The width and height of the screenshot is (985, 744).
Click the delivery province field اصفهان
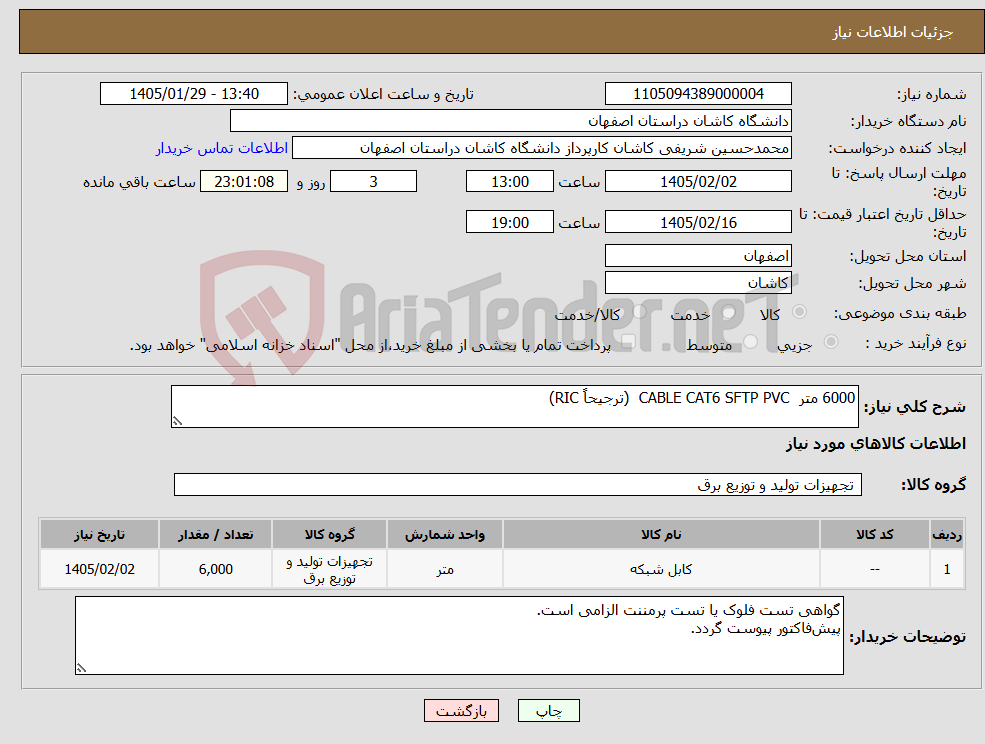[x=698, y=256]
